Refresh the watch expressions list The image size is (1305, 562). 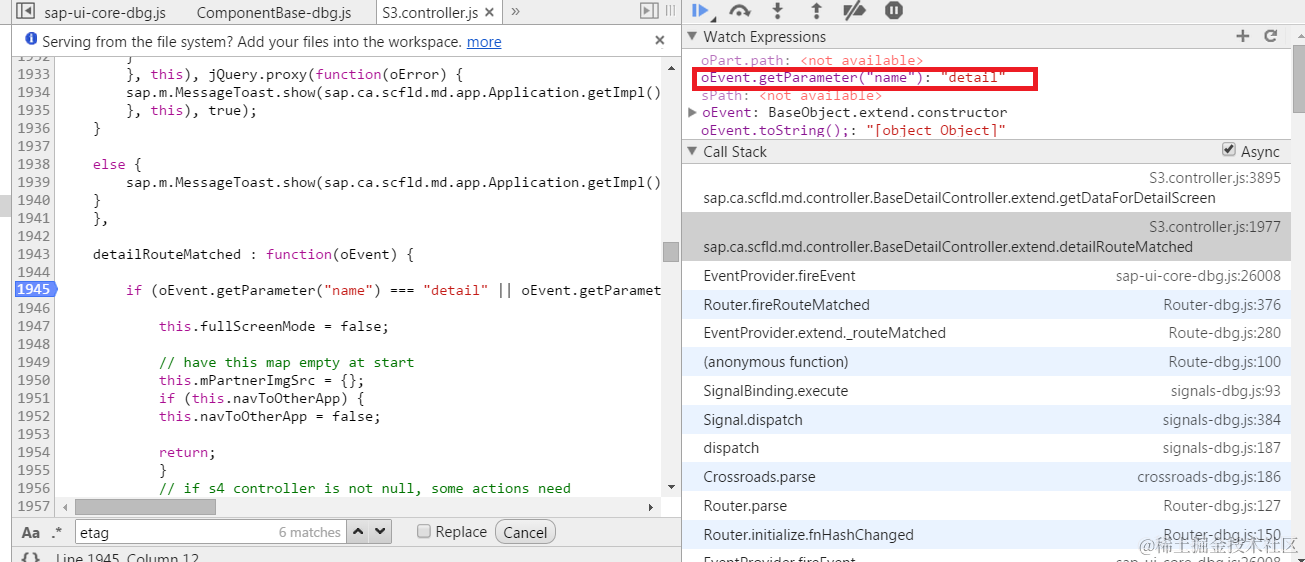1271,36
